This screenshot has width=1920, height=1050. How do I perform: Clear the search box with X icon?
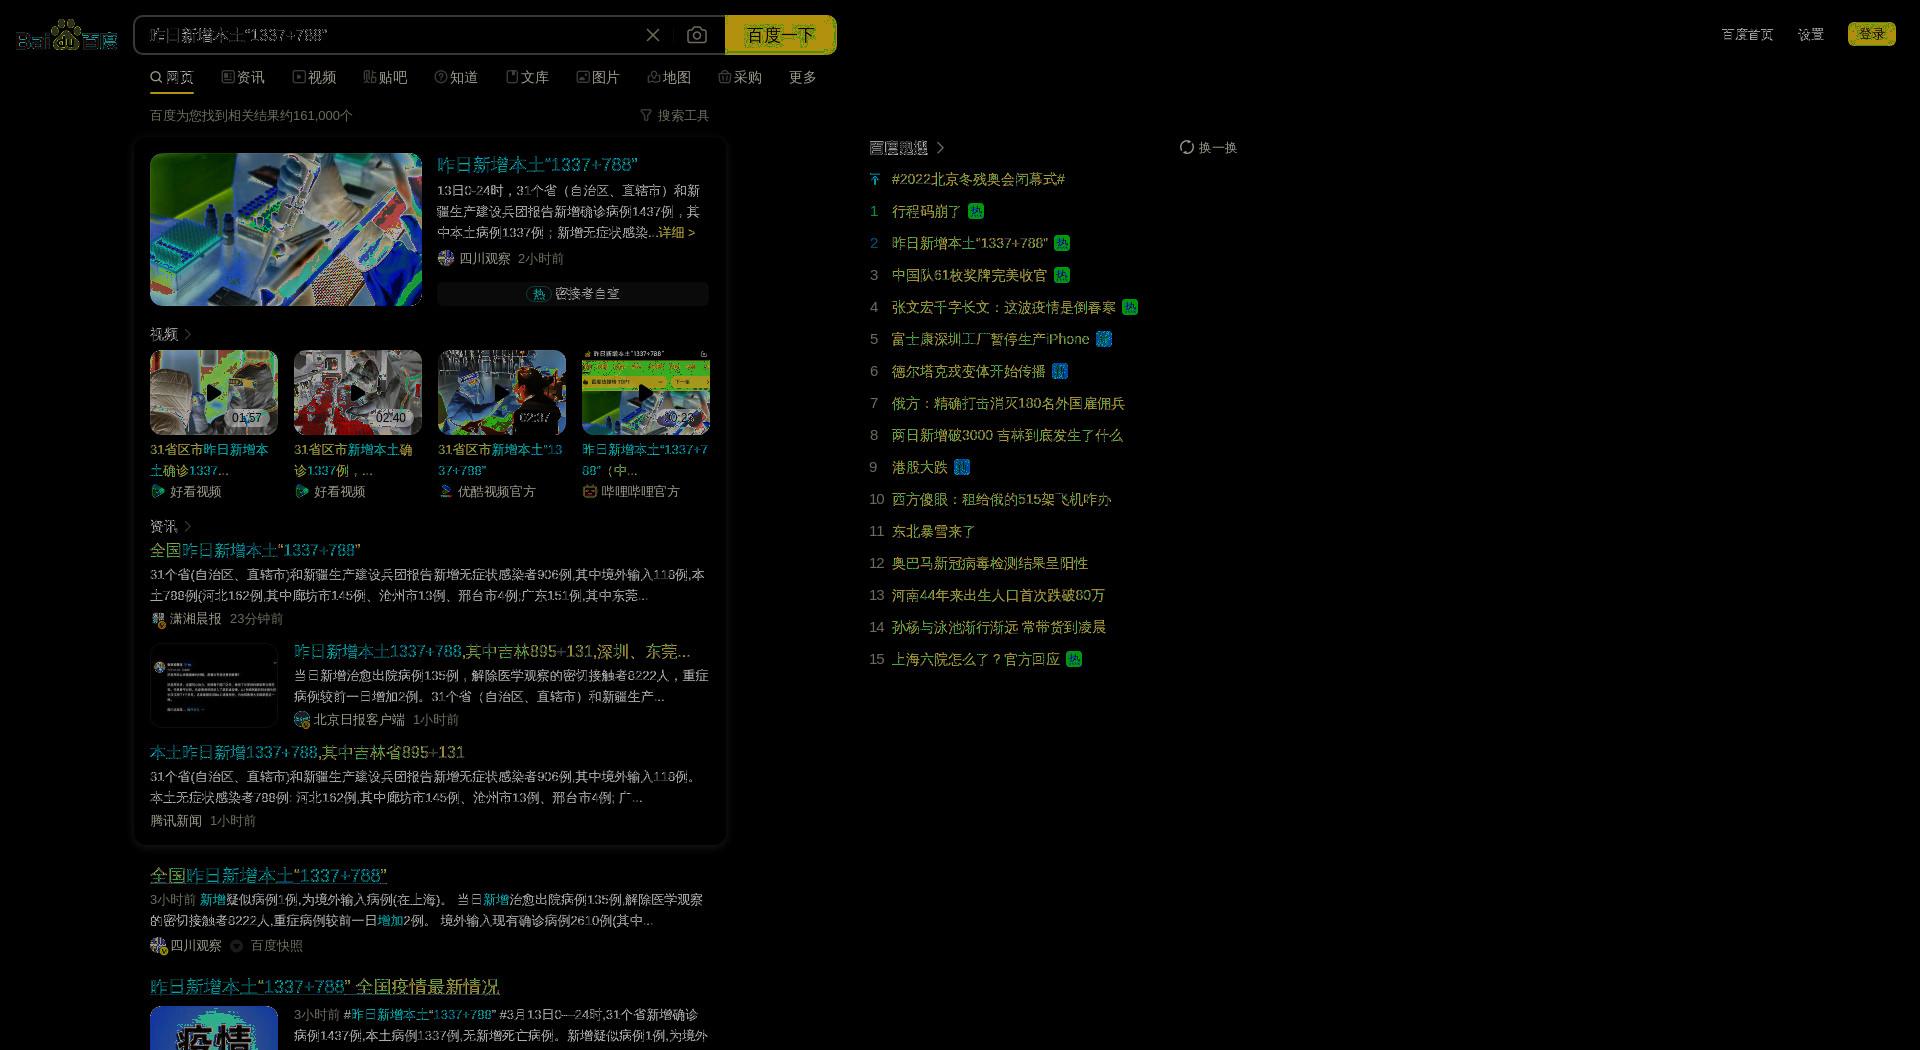pyautogui.click(x=653, y=35)
